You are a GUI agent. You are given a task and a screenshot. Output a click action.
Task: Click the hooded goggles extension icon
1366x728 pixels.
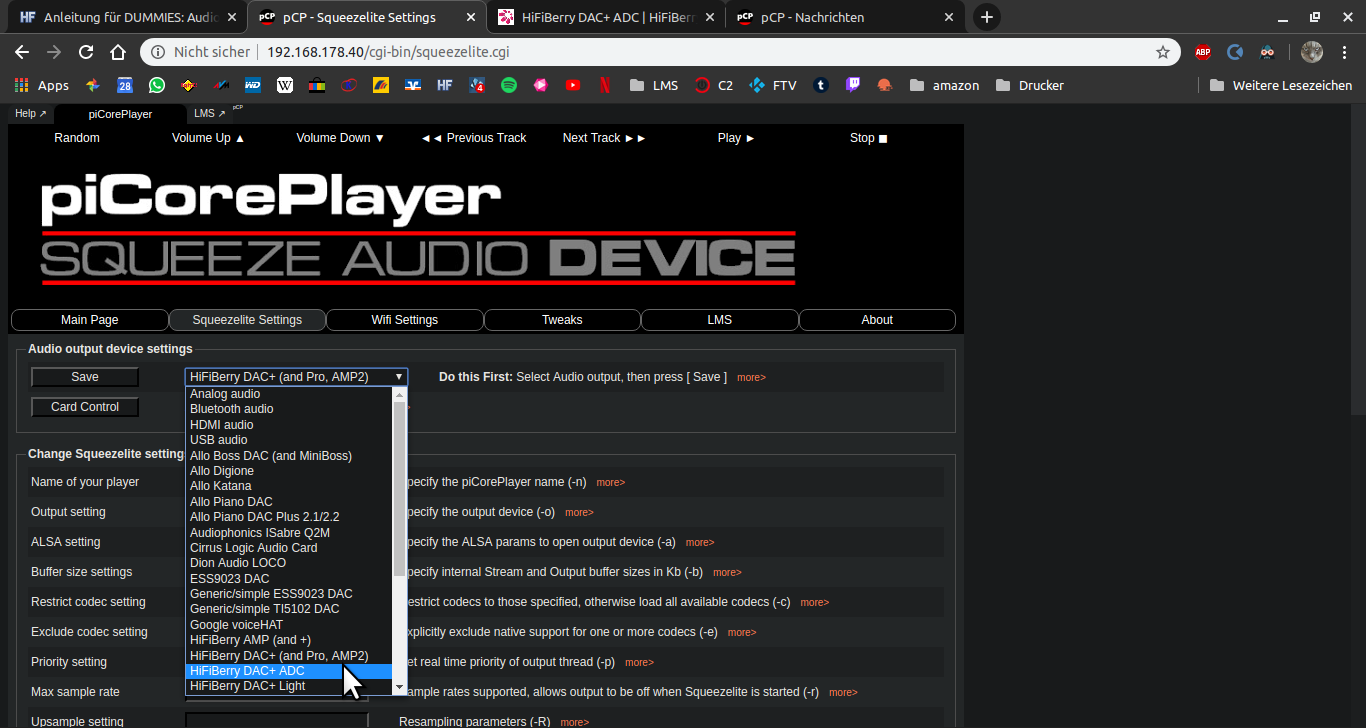pos(1267,52)
